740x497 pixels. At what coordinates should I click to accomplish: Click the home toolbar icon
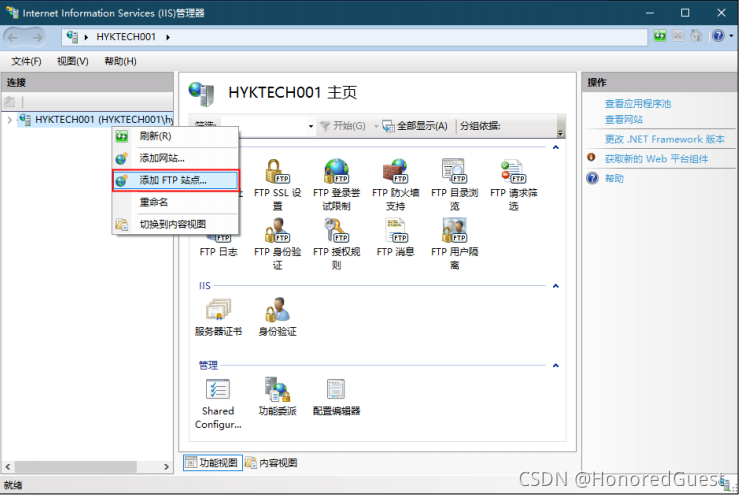click(696, 36)
